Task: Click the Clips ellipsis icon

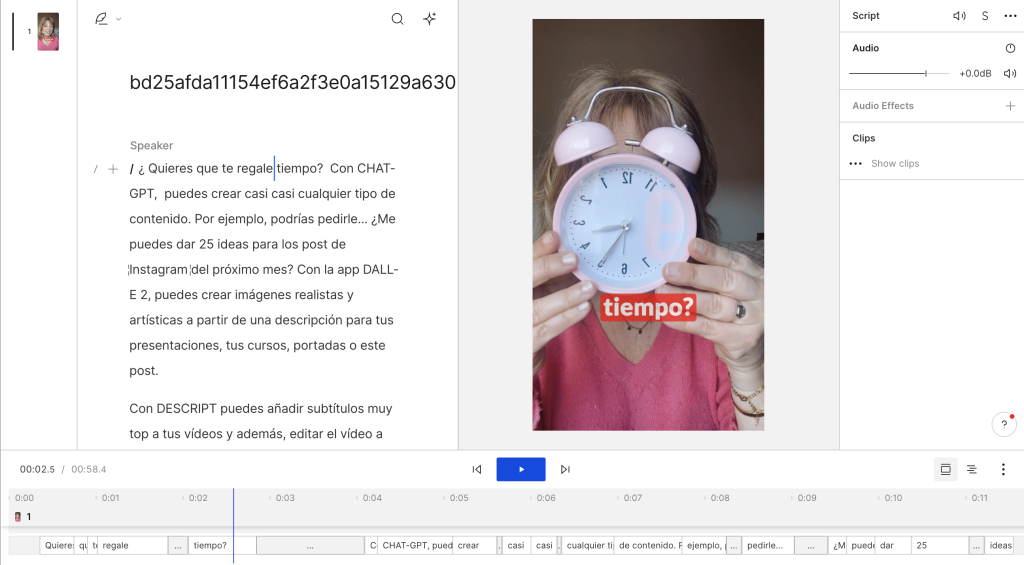Action: coord(856,163)
